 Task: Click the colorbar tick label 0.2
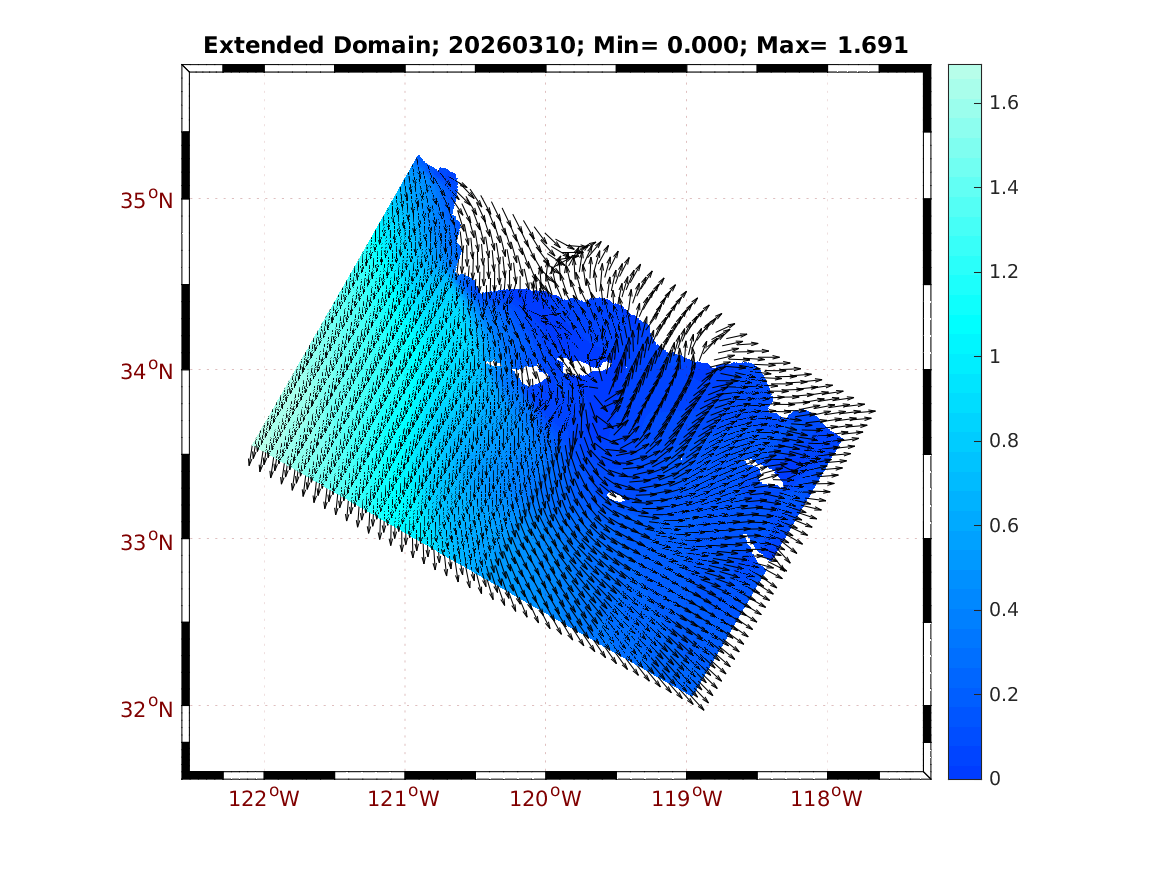[x=1007, y=695]
